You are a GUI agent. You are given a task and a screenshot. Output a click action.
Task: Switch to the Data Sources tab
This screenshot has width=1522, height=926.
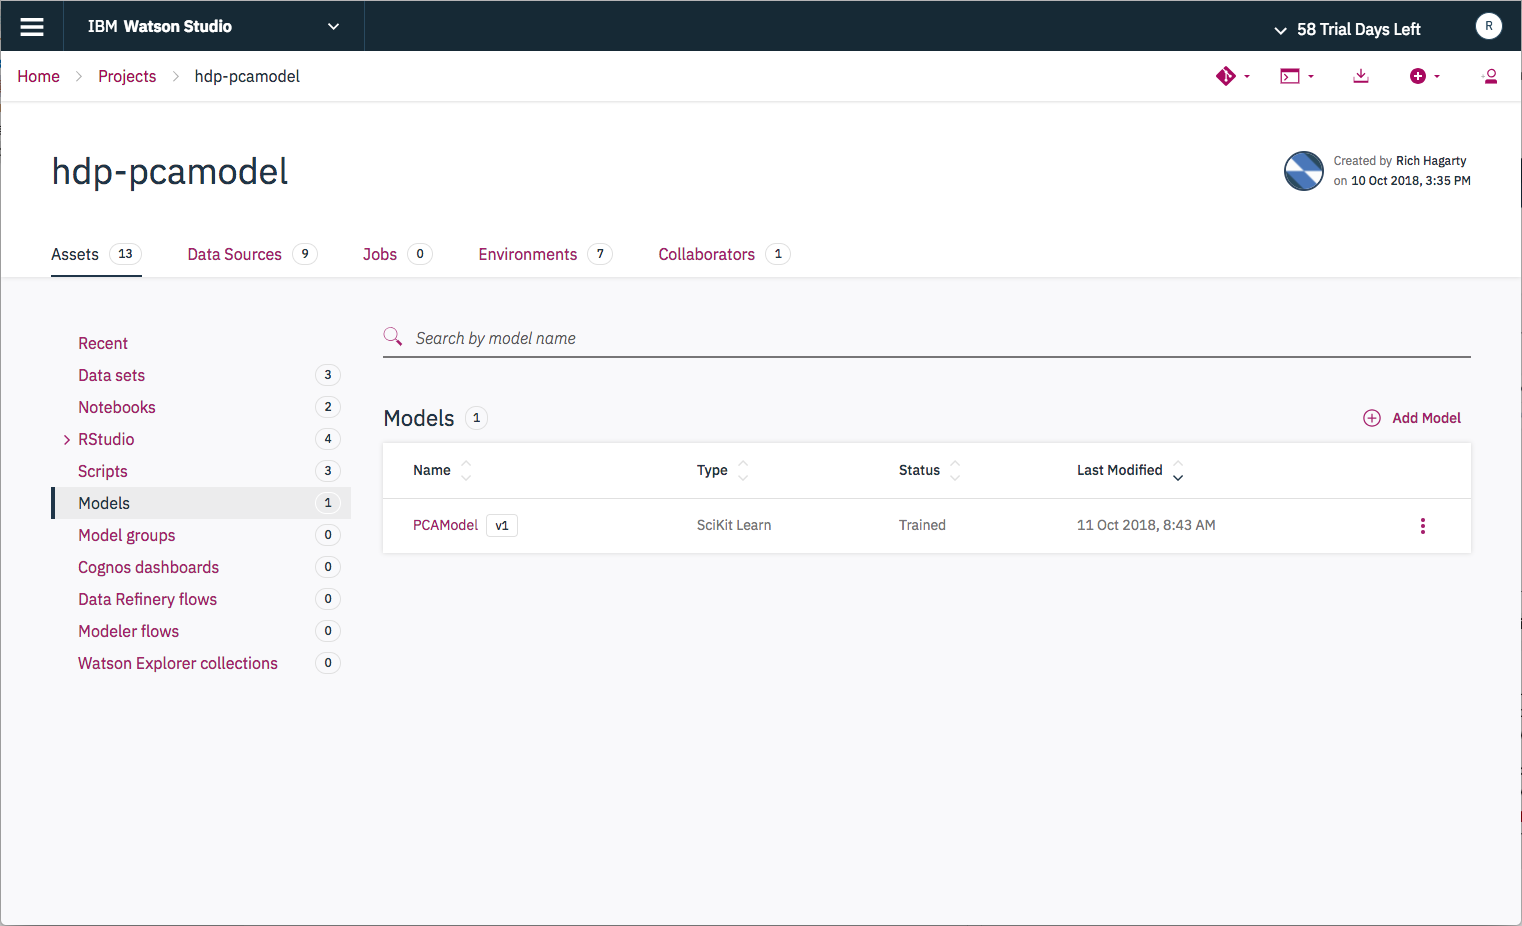click(x=252, y=254)
